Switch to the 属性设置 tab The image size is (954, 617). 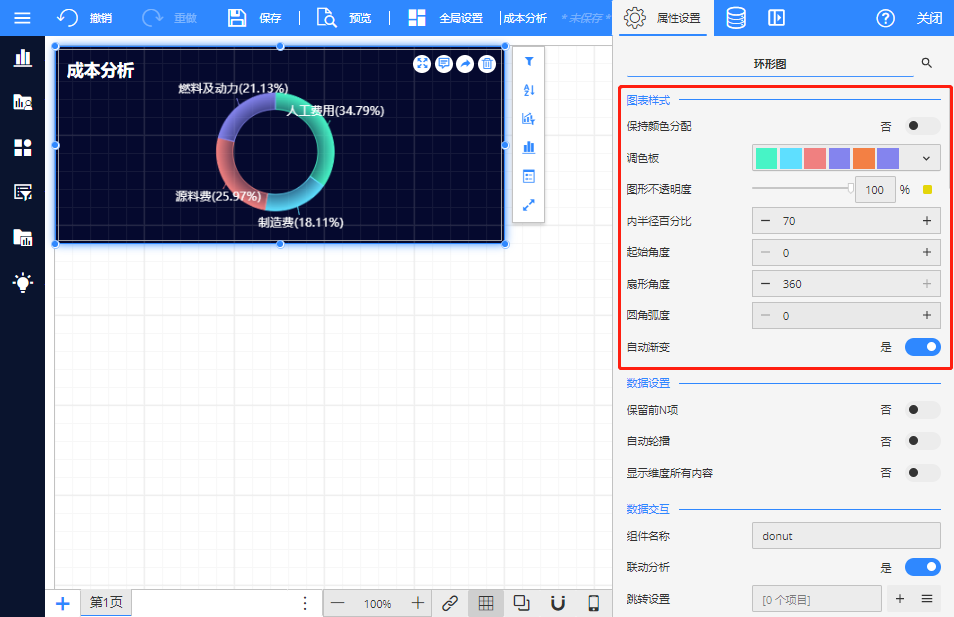tap(663, 18)
